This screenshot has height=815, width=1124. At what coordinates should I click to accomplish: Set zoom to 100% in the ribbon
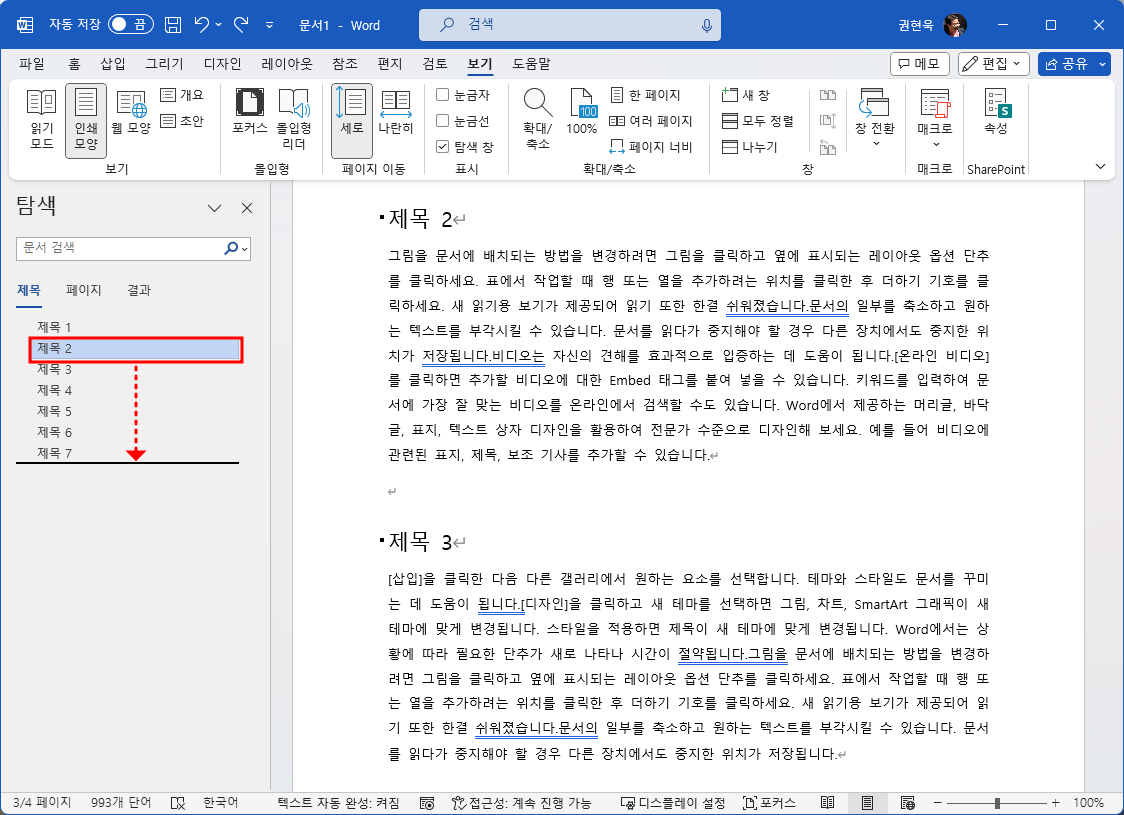point(581,112)
